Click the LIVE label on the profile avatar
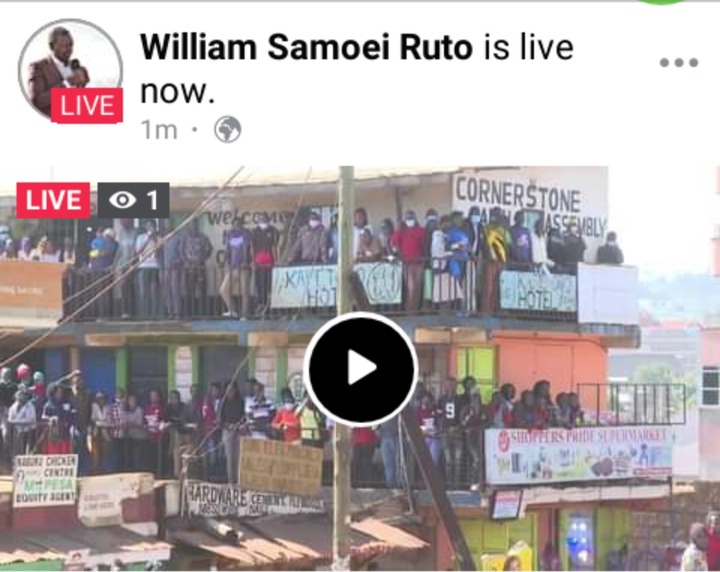 pyautogui.click(x=87, y=106)
